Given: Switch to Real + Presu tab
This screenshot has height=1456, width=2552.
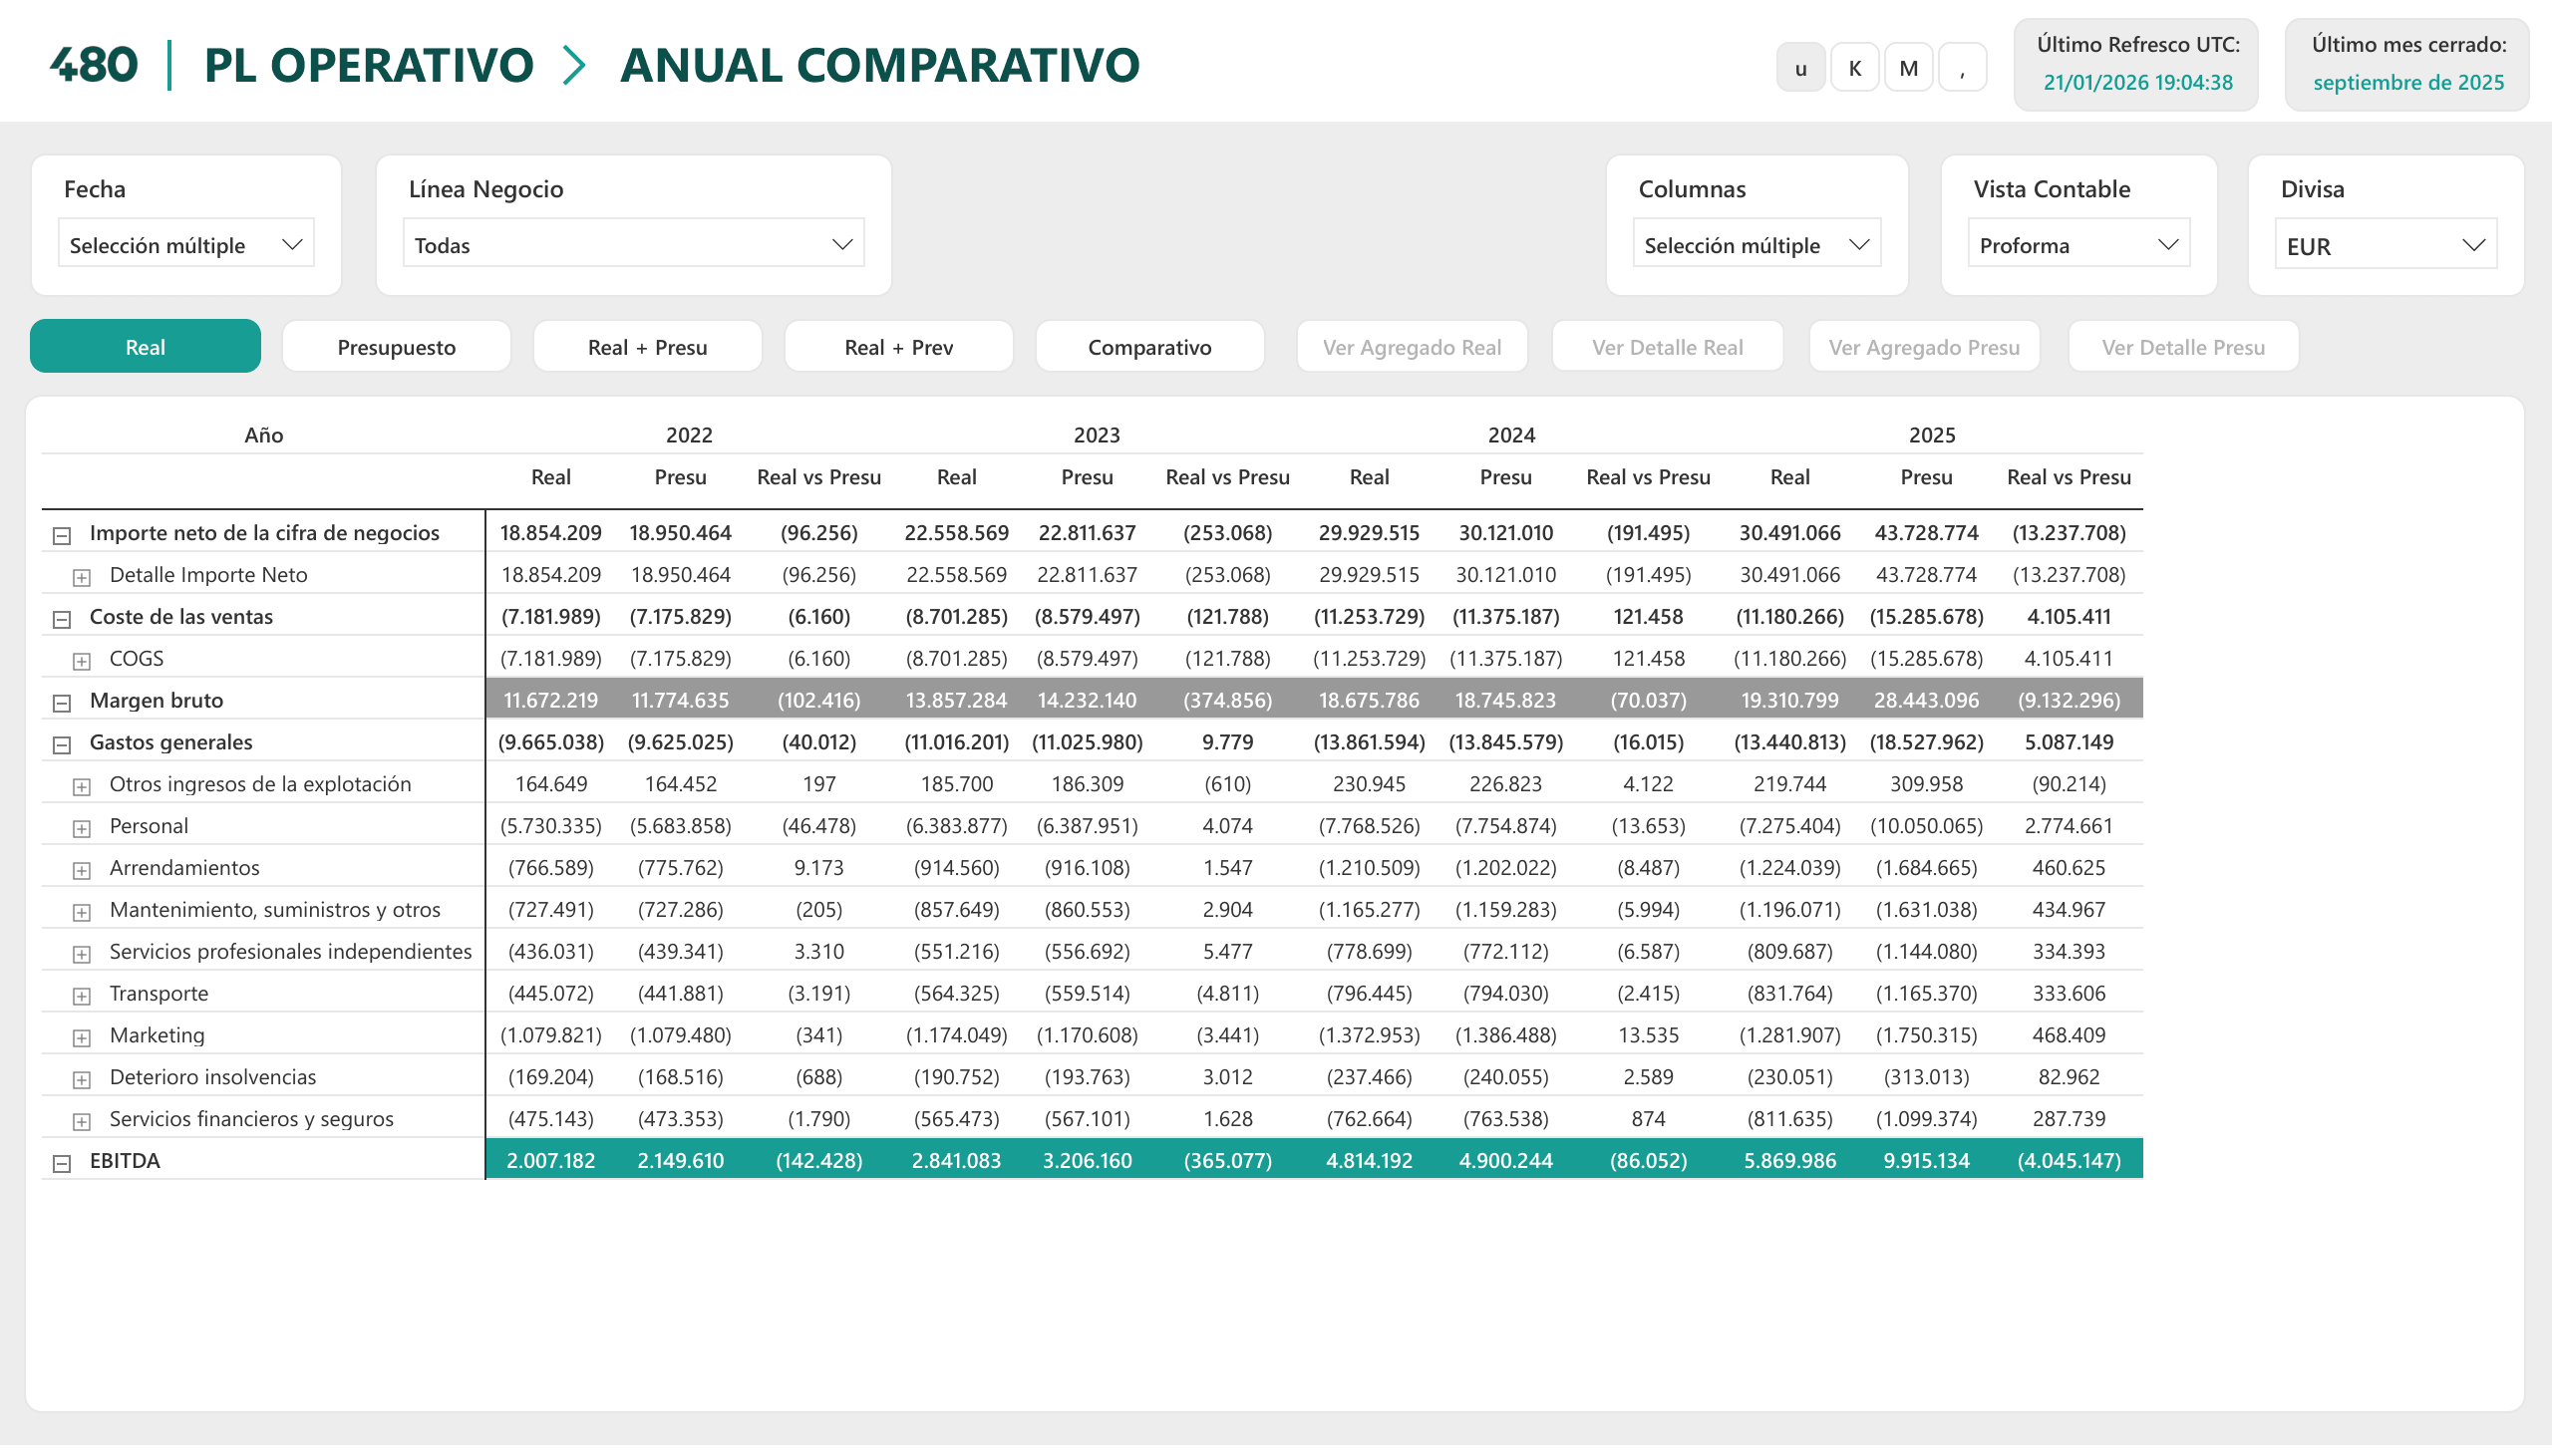Looking at the screenshot, I should [x=647, y=347].
